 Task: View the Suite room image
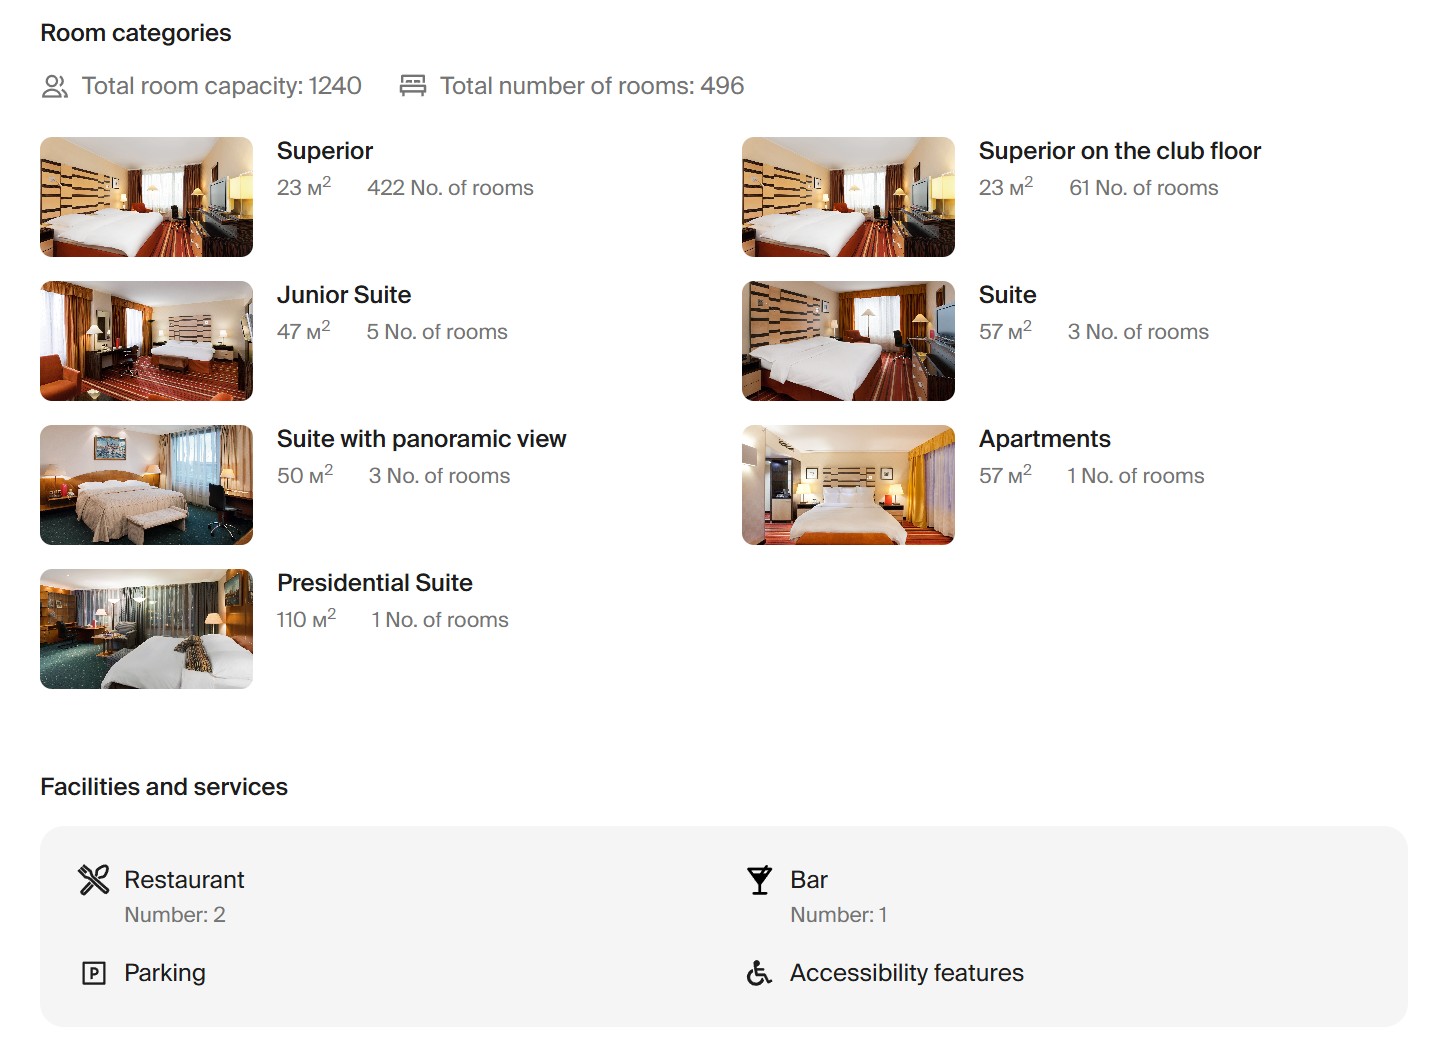coord(848,341)
